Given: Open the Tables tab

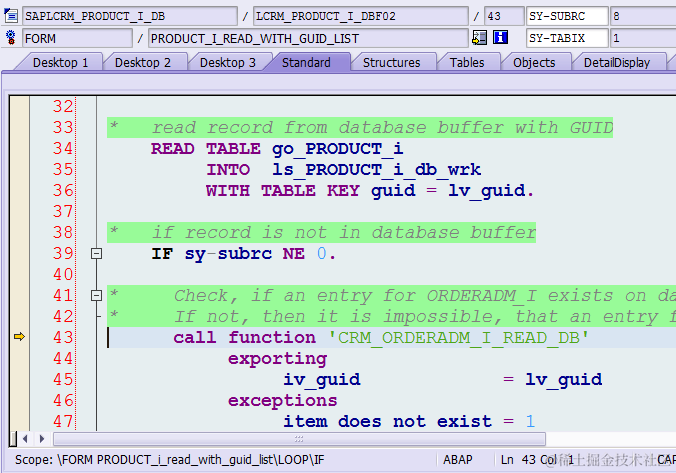Looking at the screenshot, I should [467, 63].
